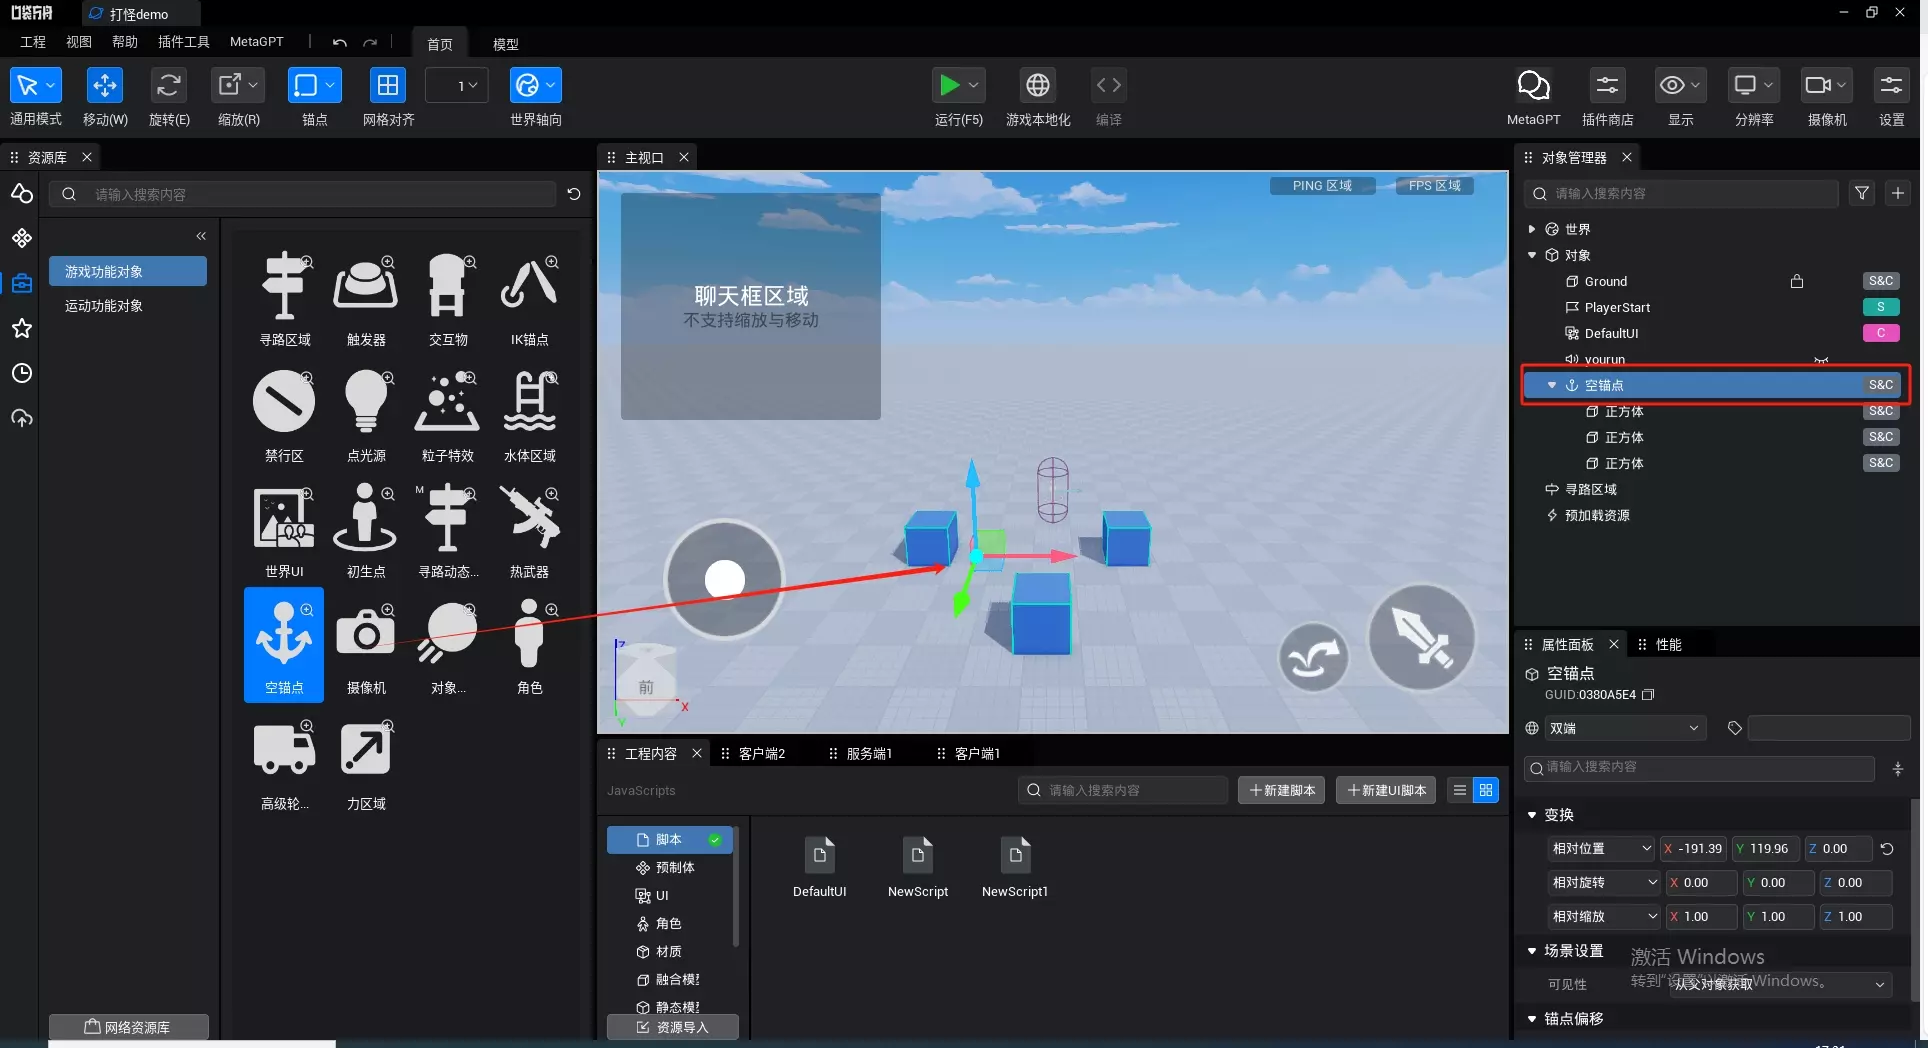The image size is (1928, 1048).
Task: Refresh the resource library search
Action: coord(574,194)
